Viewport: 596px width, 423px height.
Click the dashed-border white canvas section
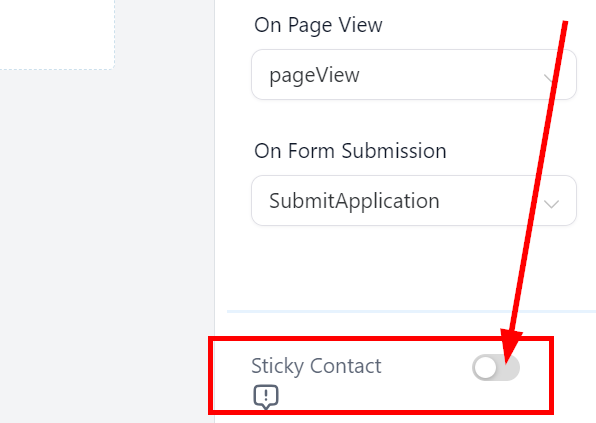point(57,34)
